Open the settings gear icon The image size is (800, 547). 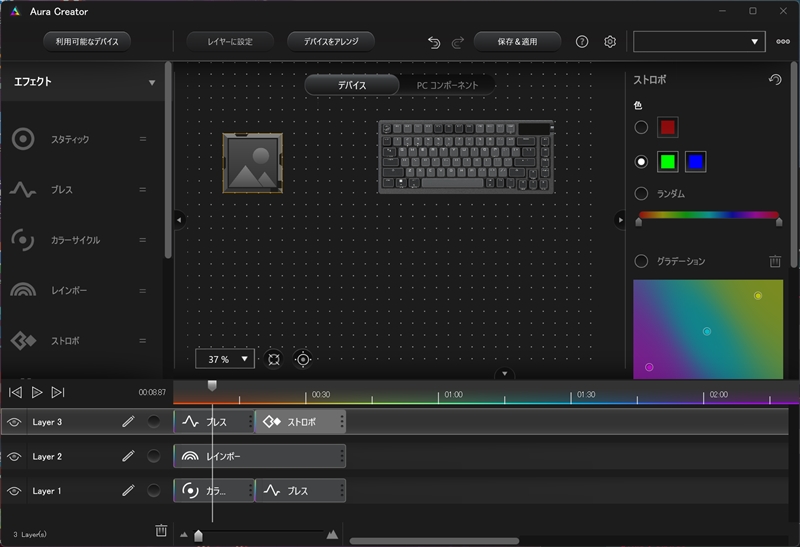610,42
